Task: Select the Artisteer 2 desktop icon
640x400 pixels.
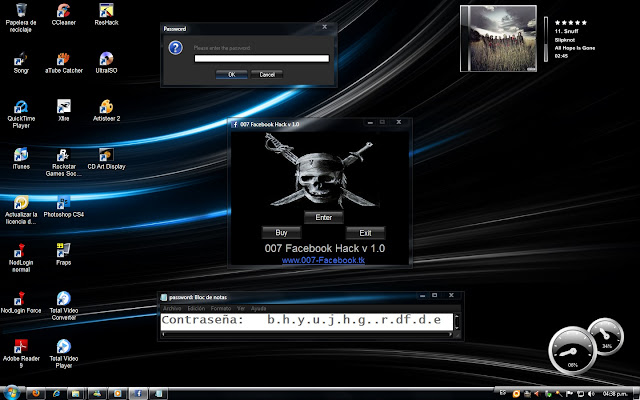Action: coord(106,111)
